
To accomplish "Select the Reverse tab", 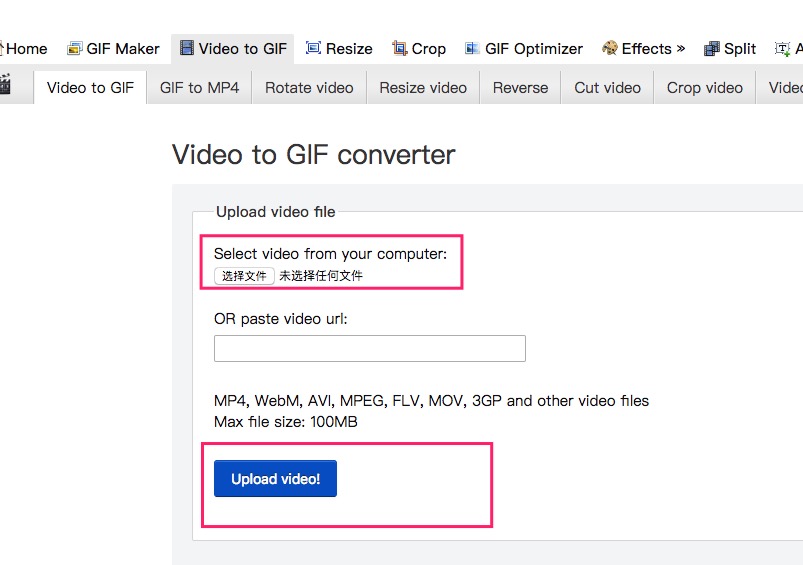I will (520, 88).
